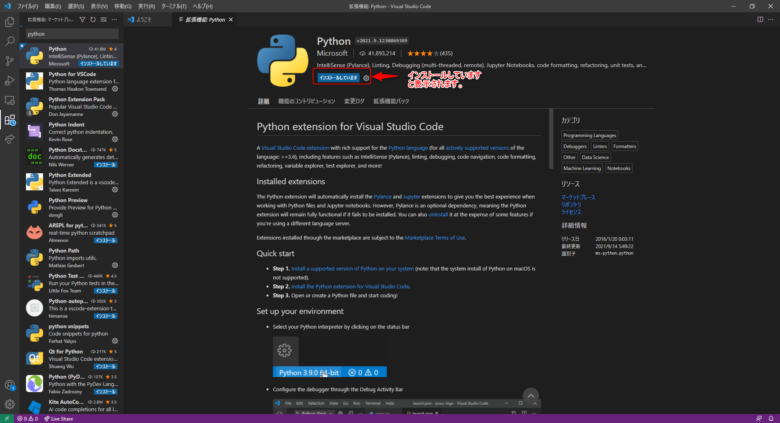Click the Programming Languages category tag
The image size is (780, 423).
tap(589, 135)
